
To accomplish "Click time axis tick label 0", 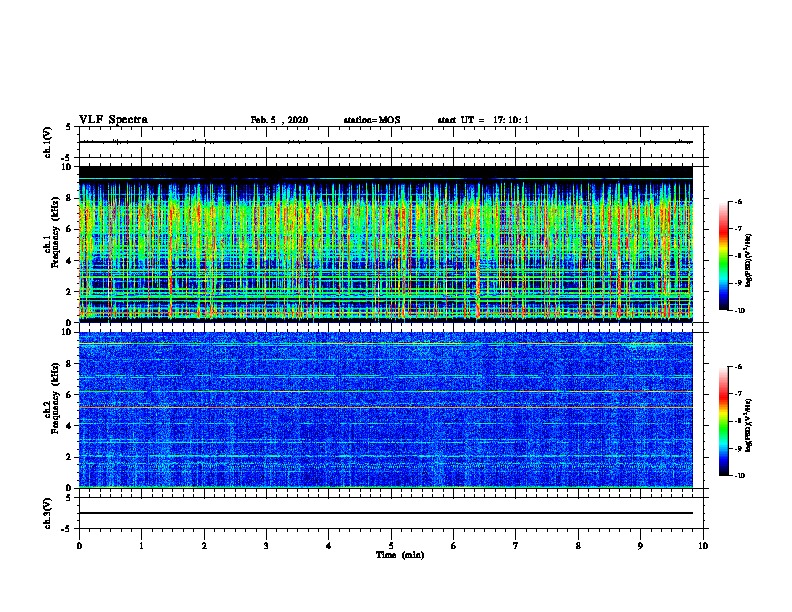I will point(79,546).
